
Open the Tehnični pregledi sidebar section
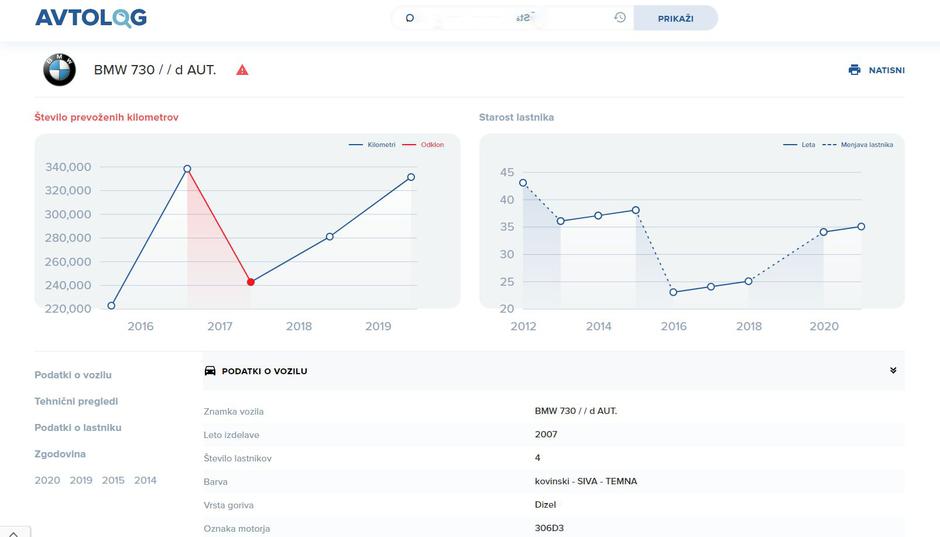click(76, 401)
